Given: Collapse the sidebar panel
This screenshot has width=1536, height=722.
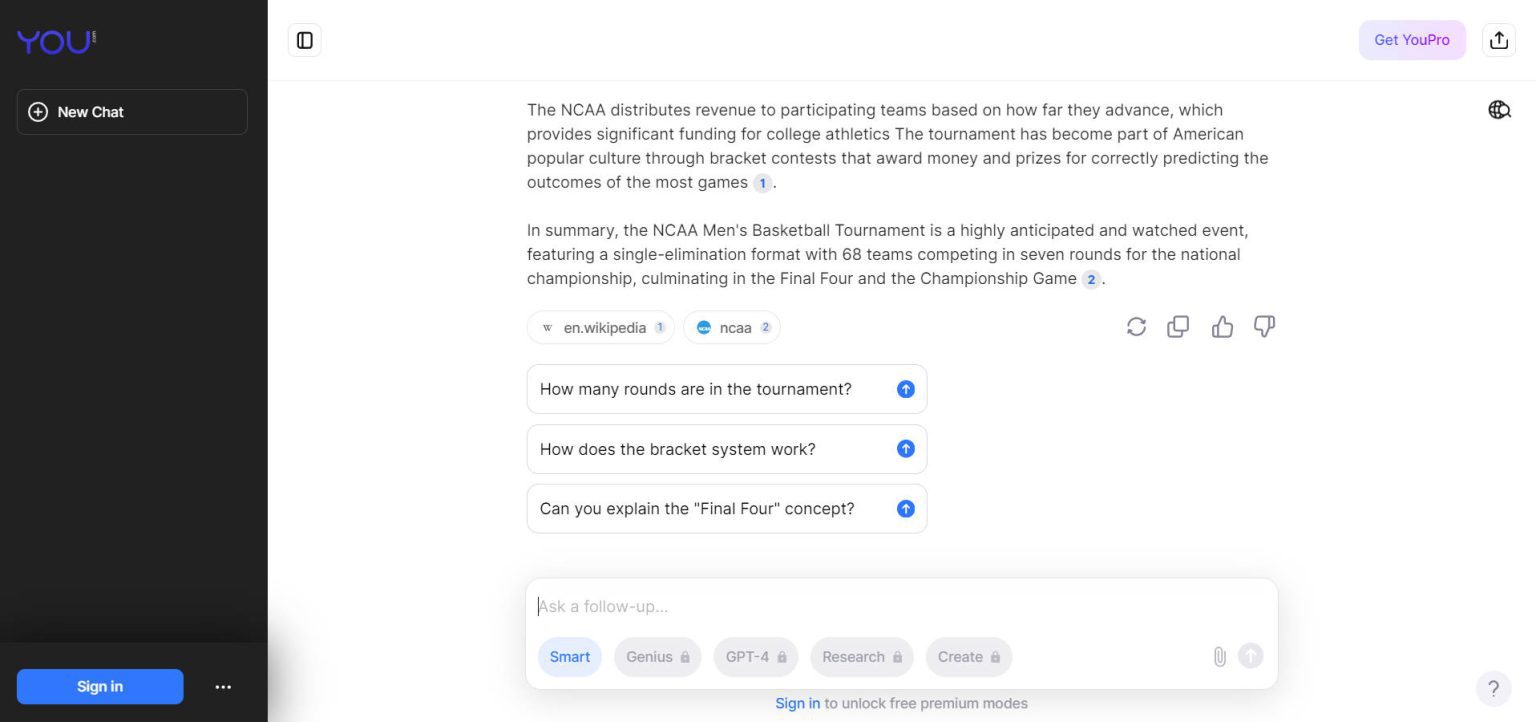Looking at the screenshot, I should [304, 40].
